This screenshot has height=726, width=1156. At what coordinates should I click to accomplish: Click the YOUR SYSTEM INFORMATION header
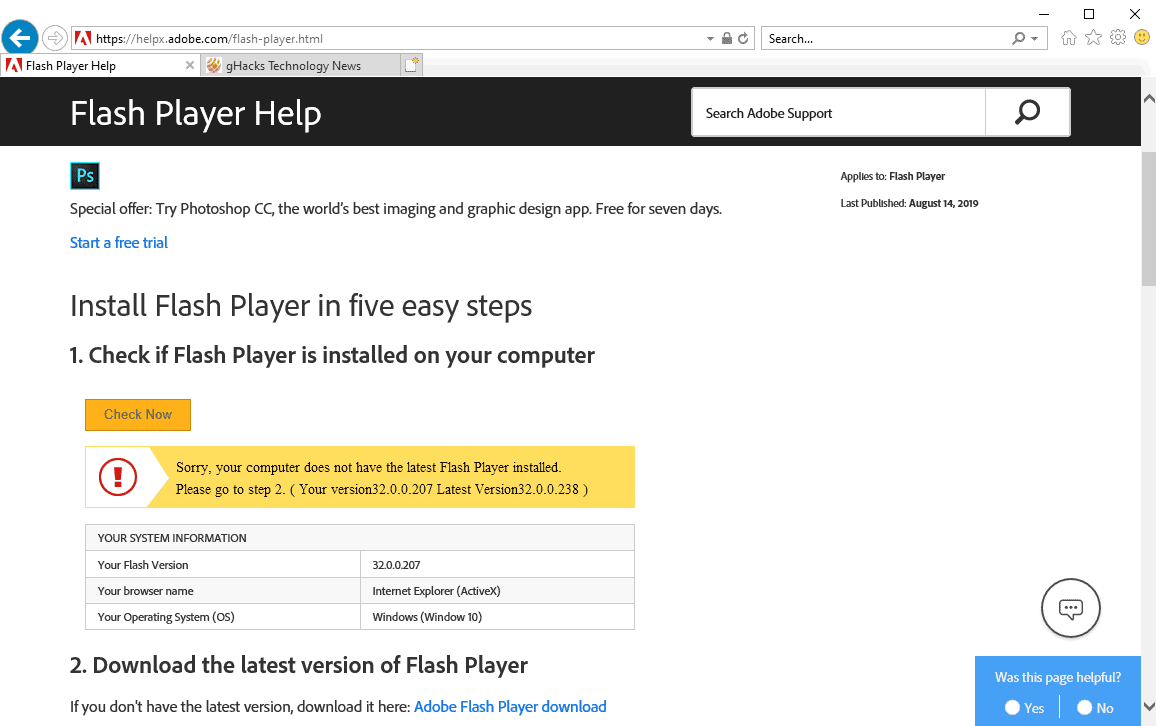172,538
